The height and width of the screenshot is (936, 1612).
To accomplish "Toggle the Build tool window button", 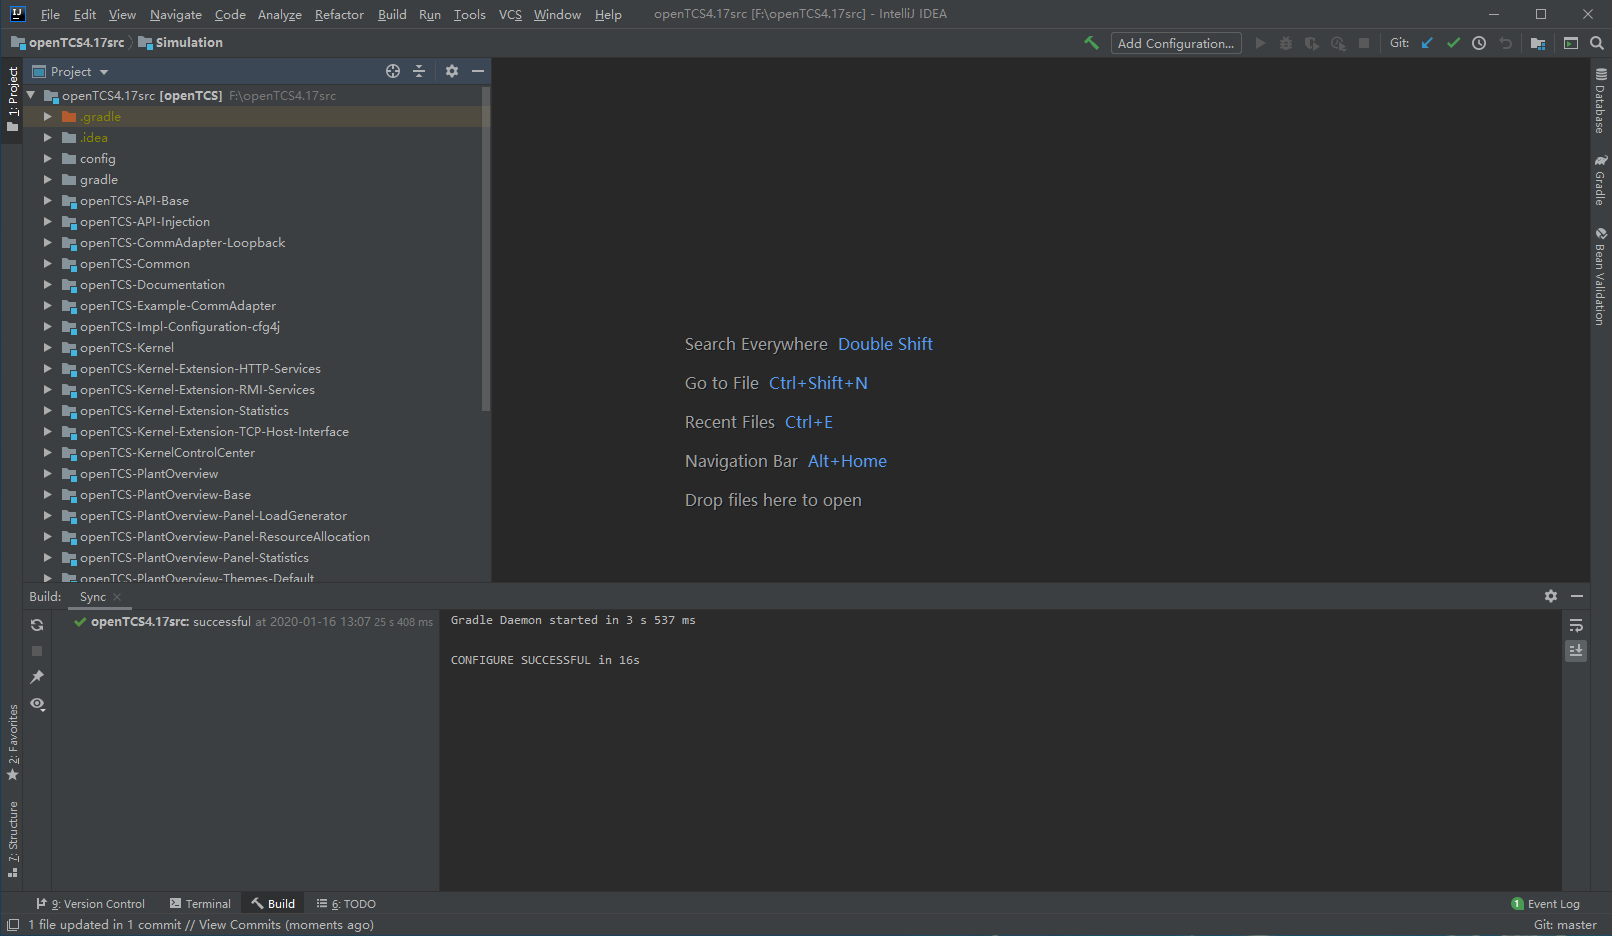I will [273, 904].
